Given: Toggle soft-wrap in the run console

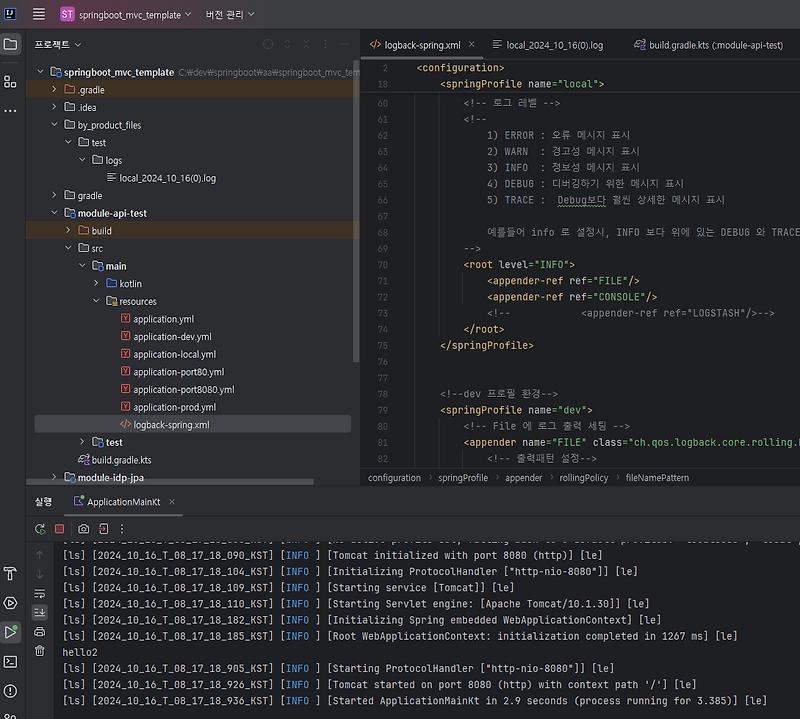Looking at the screenshot, I should click(40, 594).
